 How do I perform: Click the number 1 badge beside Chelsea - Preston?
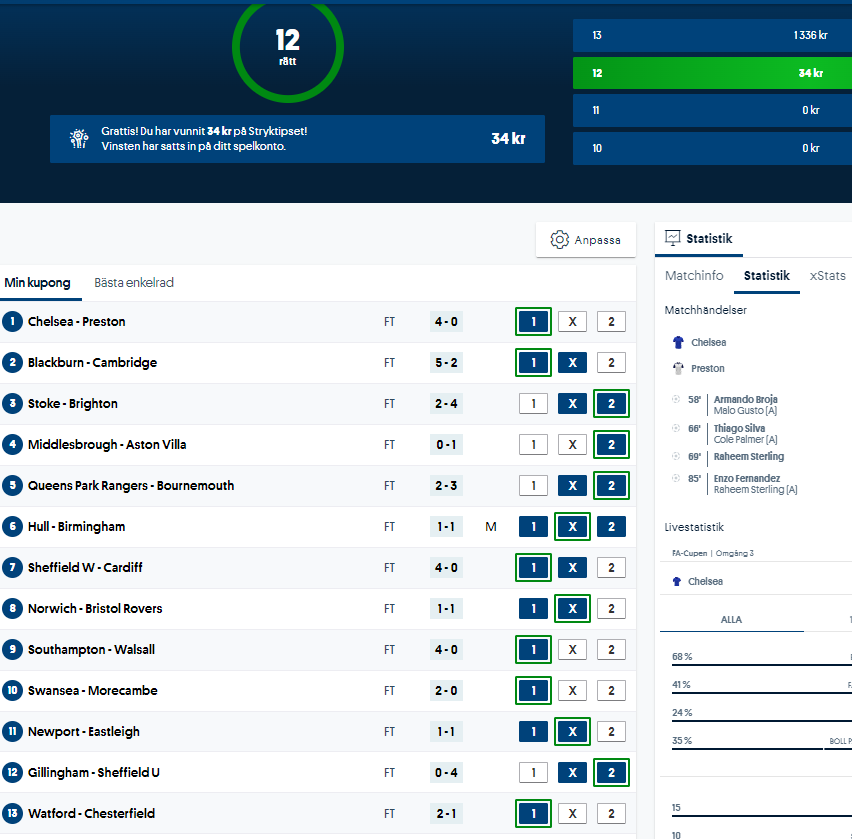pyautogui.click(x=12, y=322)
